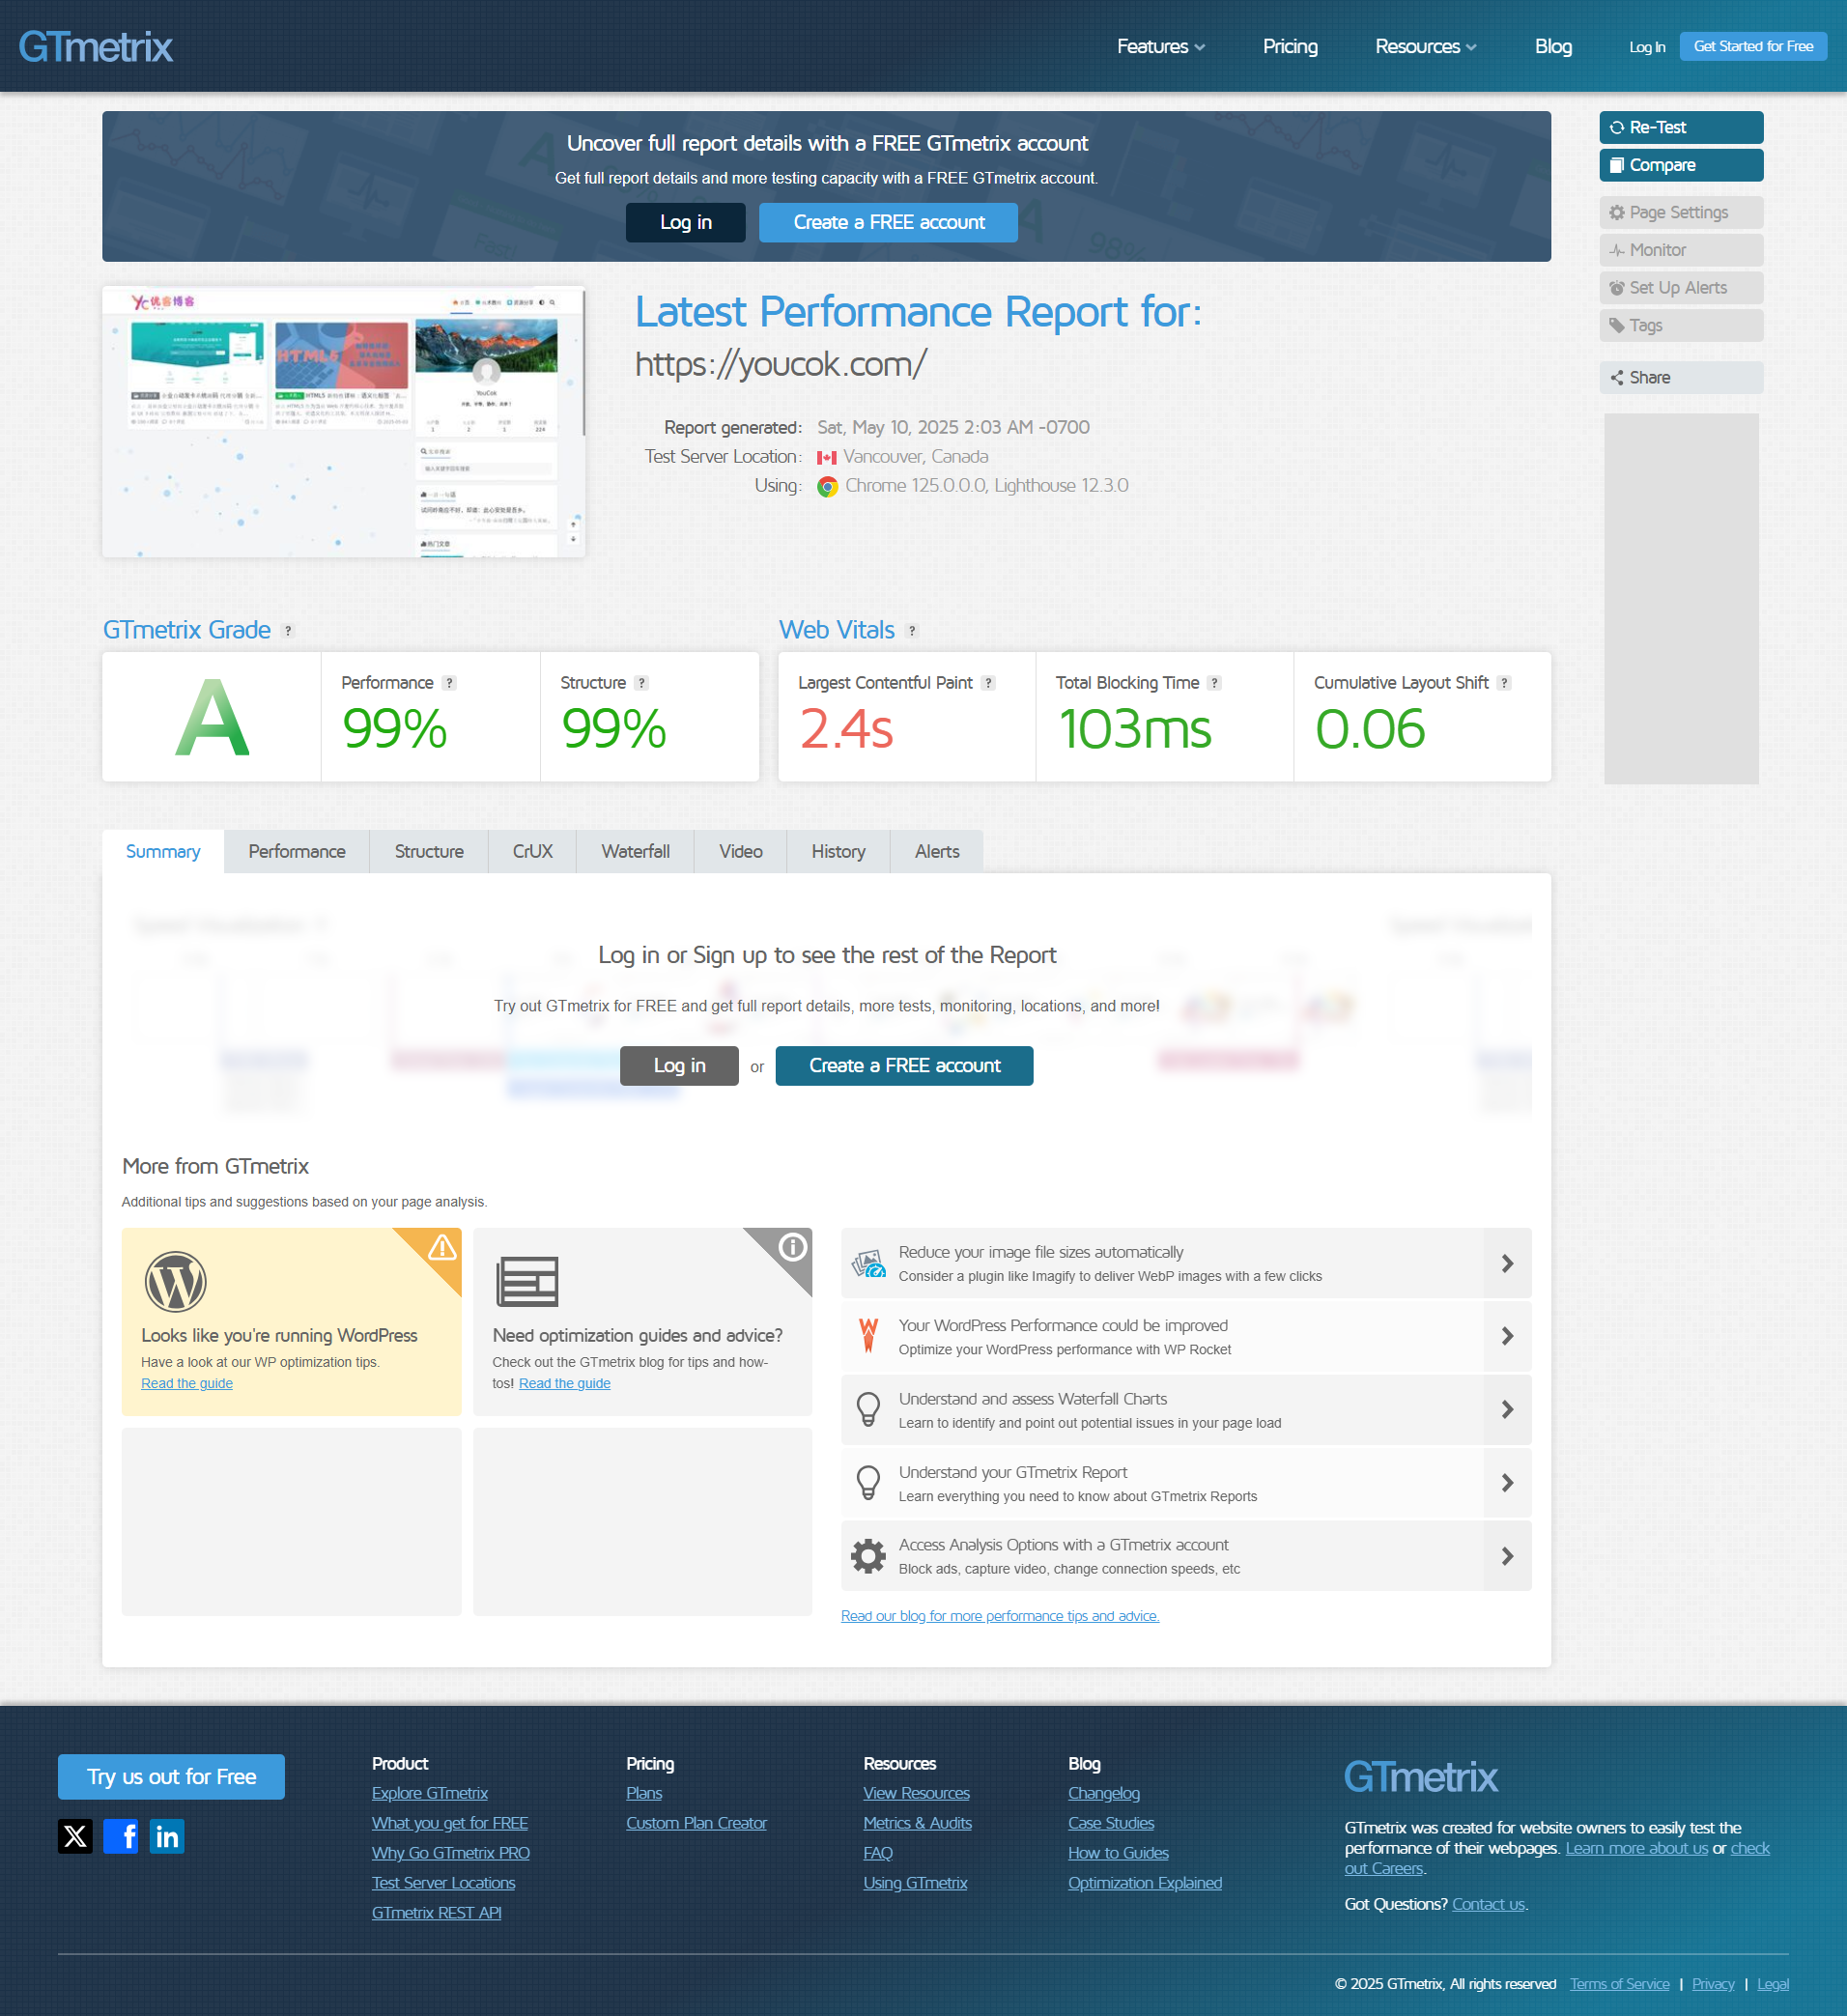Viewport: 1847px width, 2016px height.
Task: Click Get Started for Free button
Action: pos(1753,46)
